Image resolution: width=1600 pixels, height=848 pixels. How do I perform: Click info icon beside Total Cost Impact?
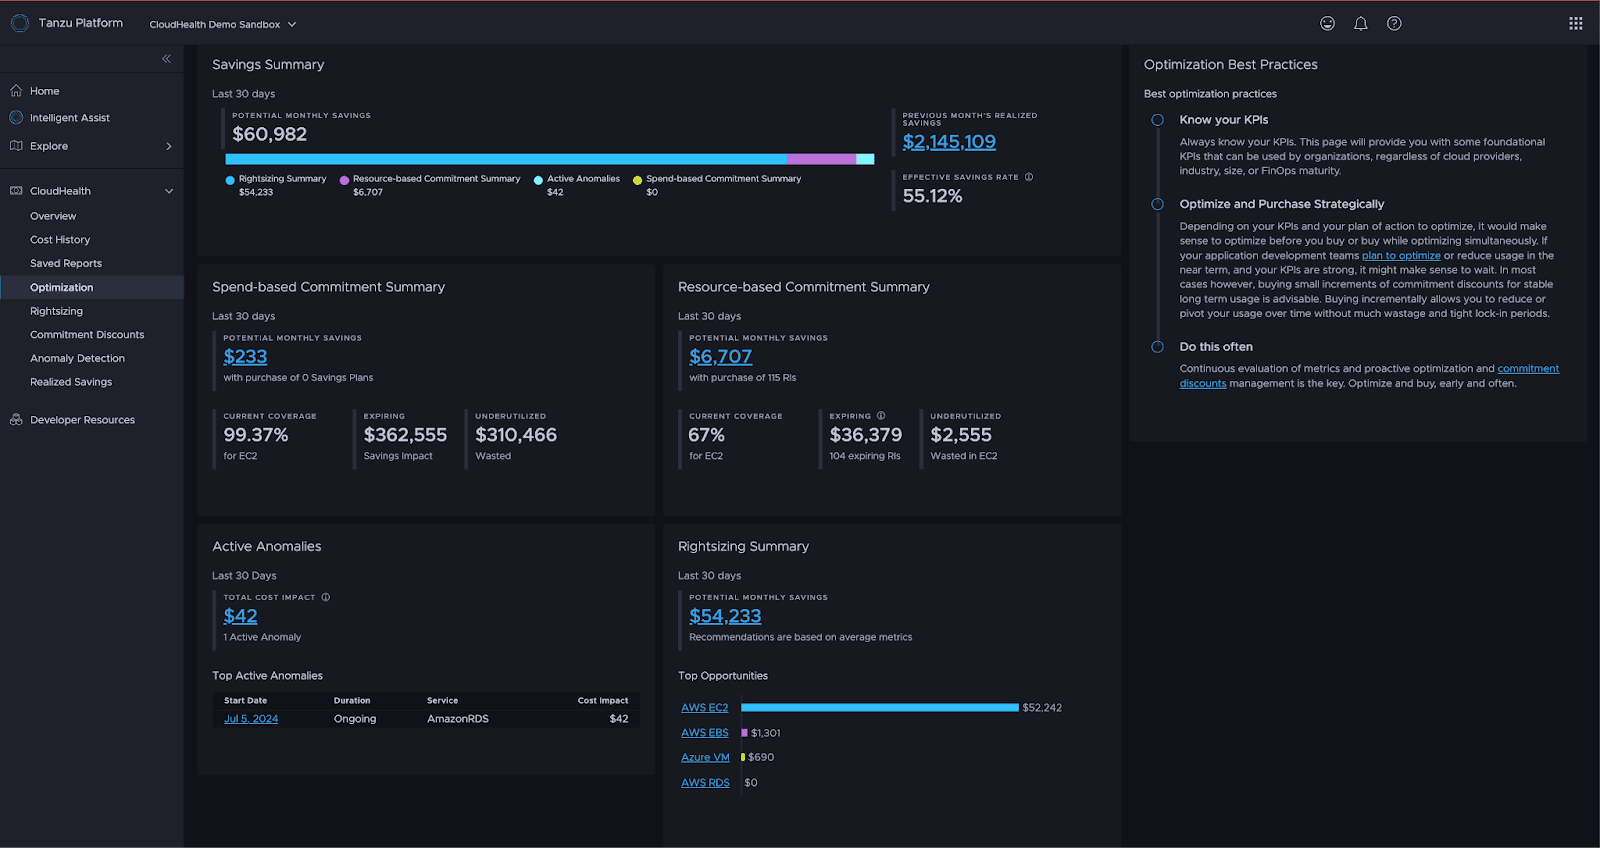click(326, 597)
